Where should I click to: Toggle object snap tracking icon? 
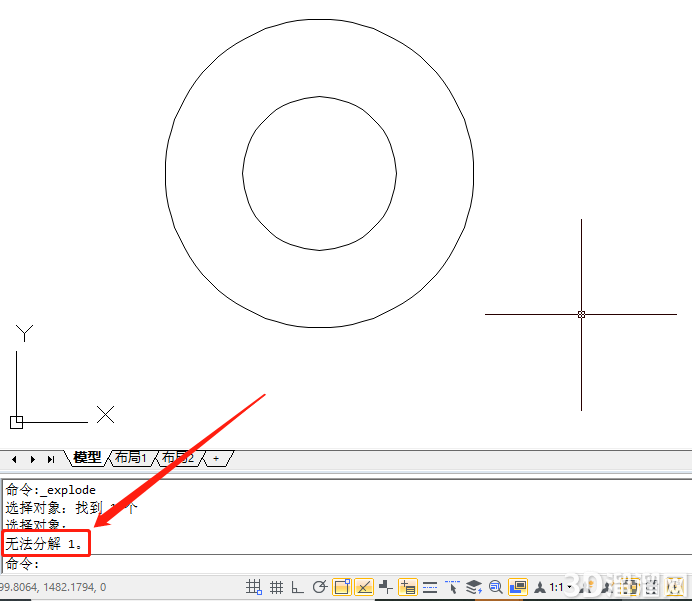(364, 587)
